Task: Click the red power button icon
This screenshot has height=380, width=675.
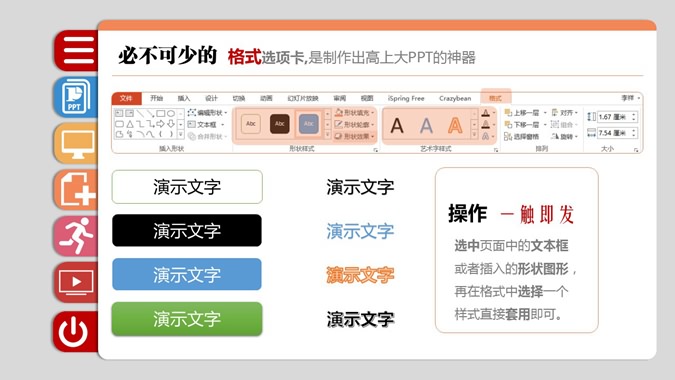Action: [77, 331]
